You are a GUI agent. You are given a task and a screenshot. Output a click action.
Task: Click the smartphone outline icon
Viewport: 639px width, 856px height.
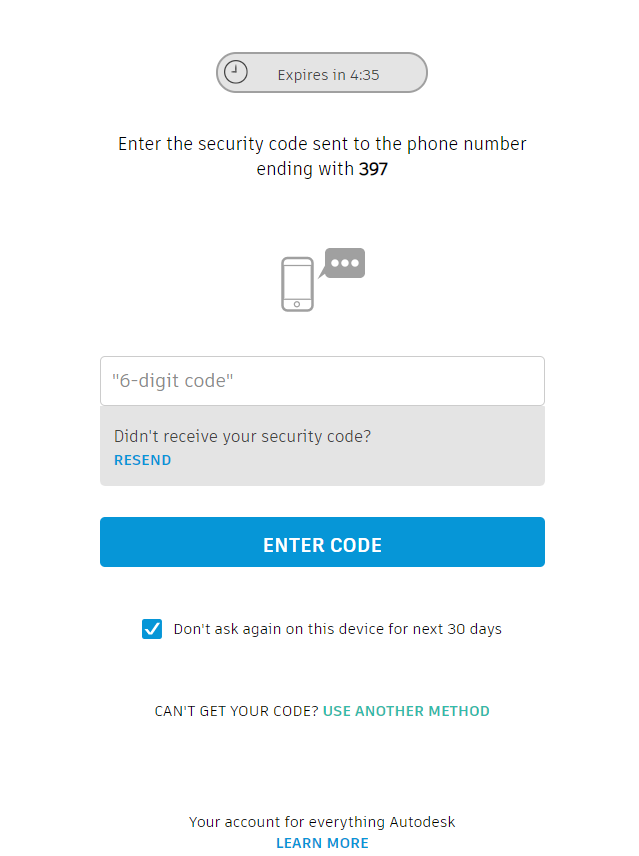[x=297, y=284]
